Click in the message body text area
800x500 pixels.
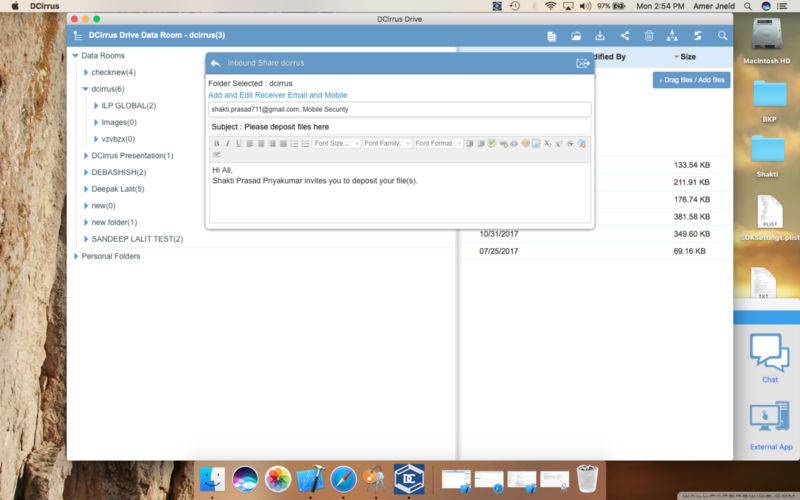(x=399, y=192)
